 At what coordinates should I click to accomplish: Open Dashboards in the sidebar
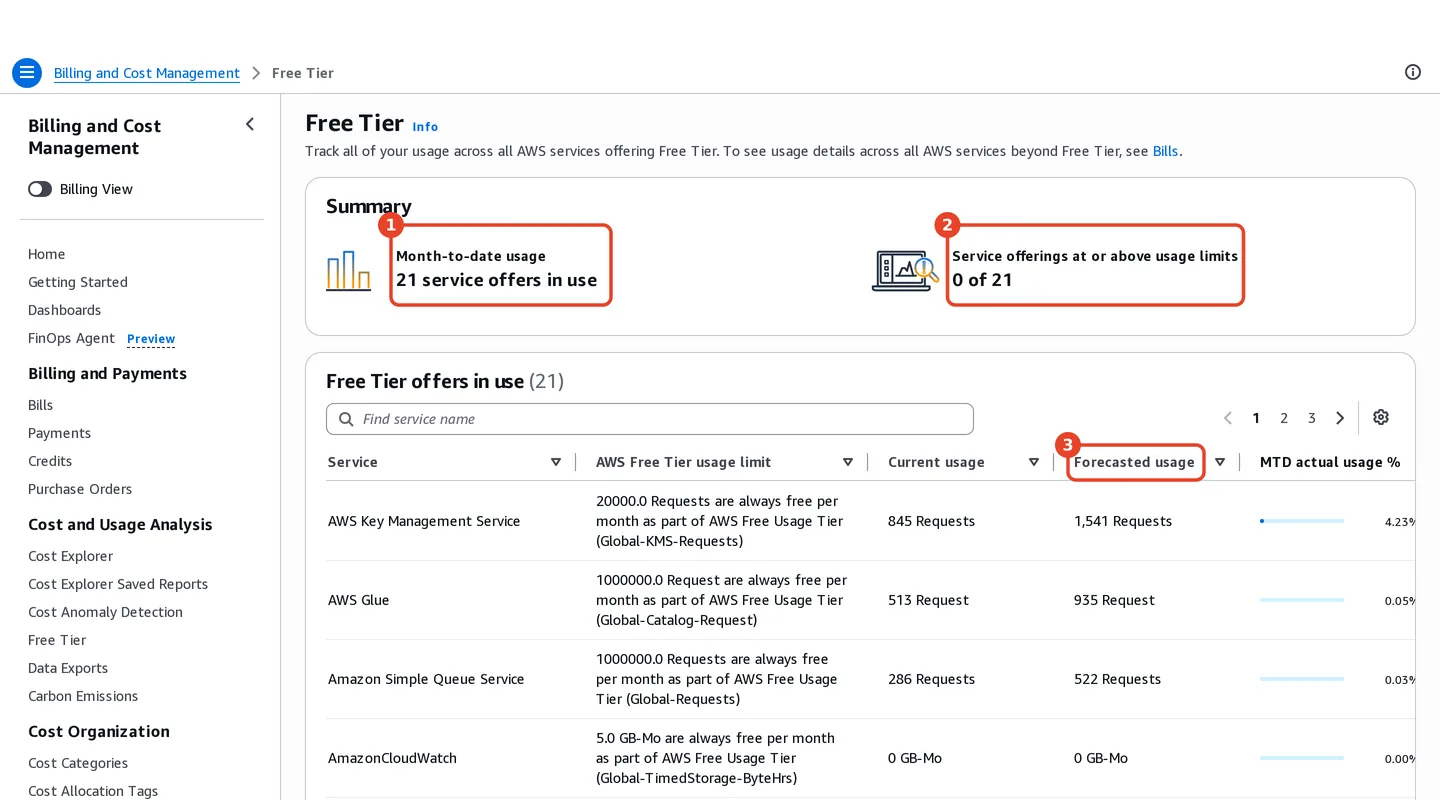click(x=65, y=310)
